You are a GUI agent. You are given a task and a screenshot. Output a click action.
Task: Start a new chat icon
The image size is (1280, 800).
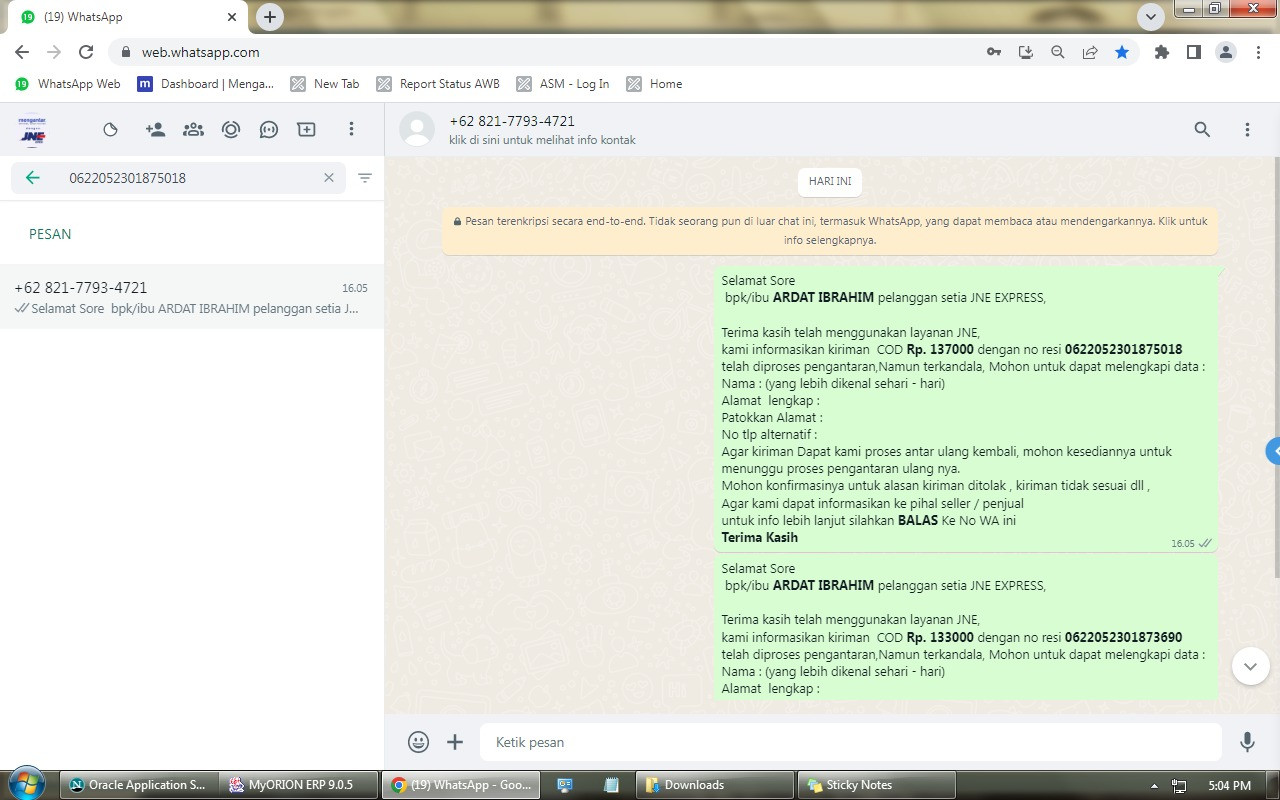(x=306, y=129)
